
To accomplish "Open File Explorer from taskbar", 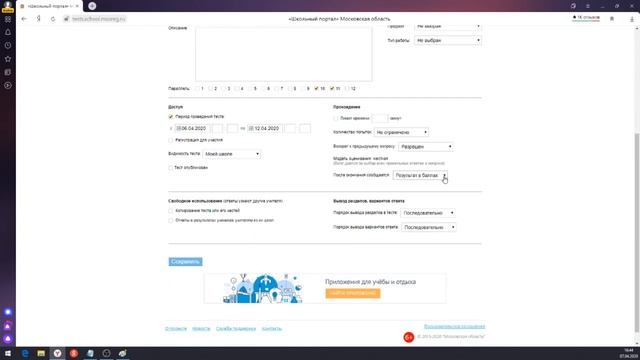I will pos(41,353).
